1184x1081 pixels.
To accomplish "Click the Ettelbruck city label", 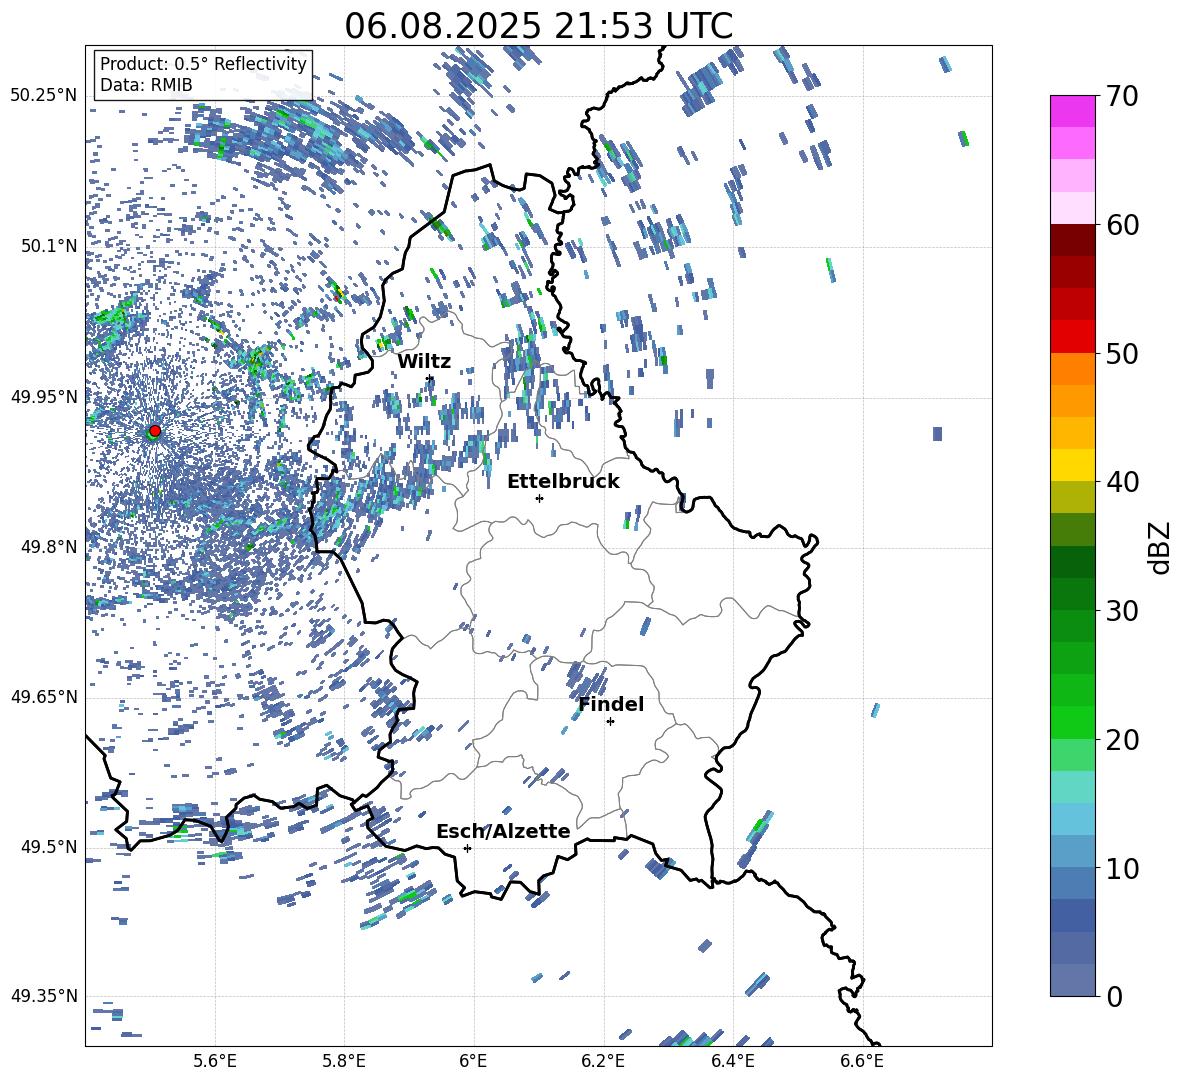I will 563,481.
